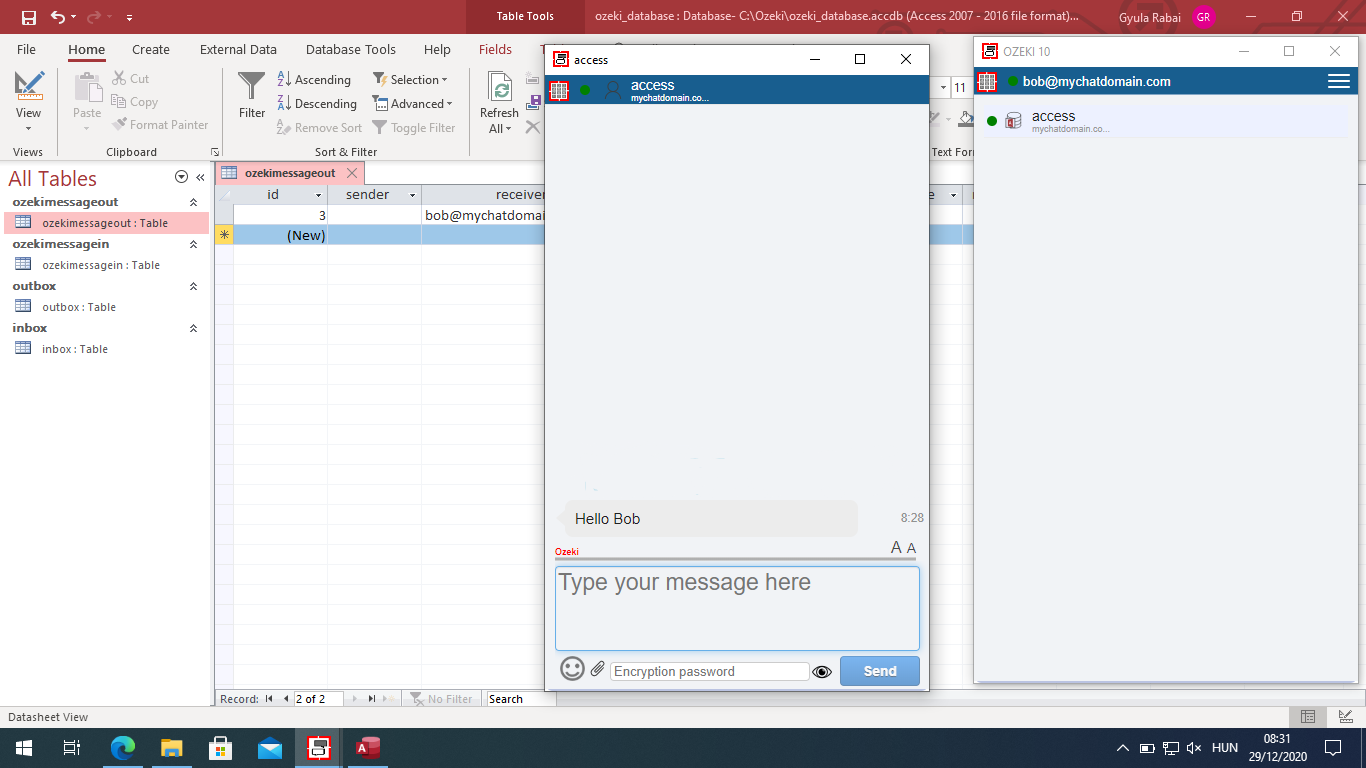Click Remove Sort in ribbon
Screen dimensions: 1366x768
tap(319, 128)
